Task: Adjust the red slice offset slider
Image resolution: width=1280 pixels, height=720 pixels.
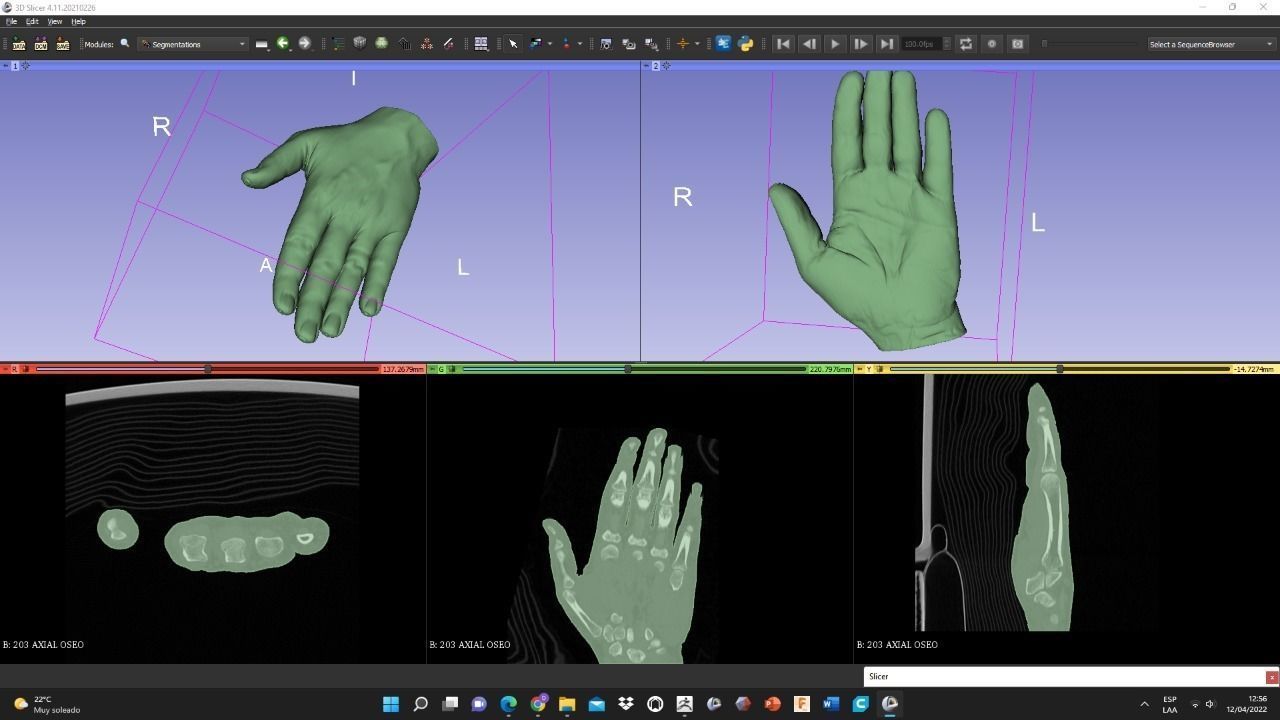Action: click(x=208, y=369)
